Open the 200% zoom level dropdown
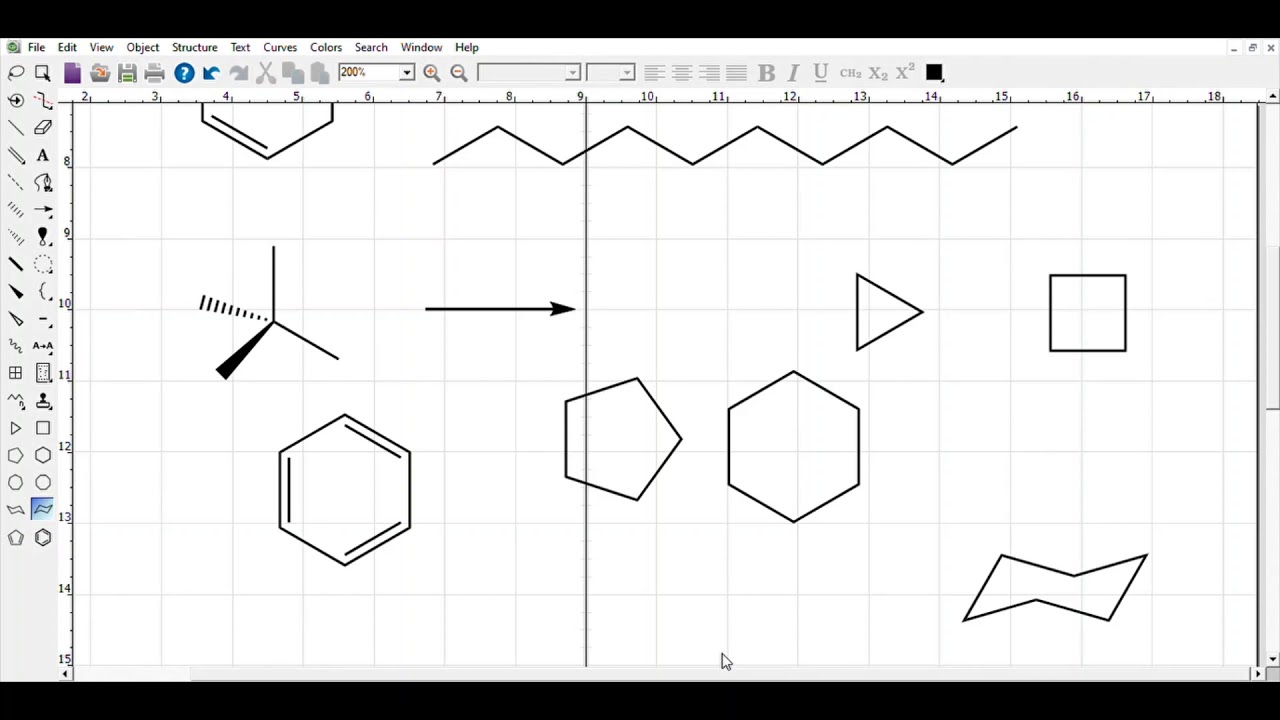Screen dimensions: 1280x720 click(x=407, y=73)
